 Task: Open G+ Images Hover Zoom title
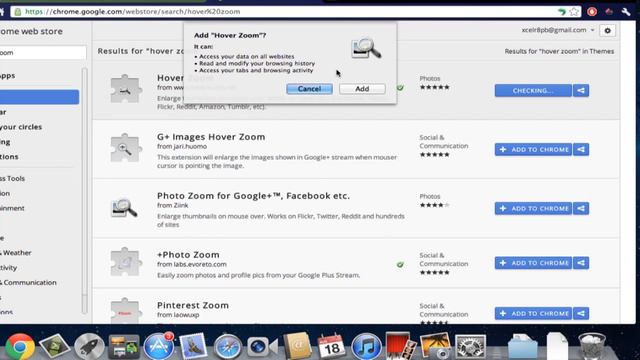coord(211,137)
